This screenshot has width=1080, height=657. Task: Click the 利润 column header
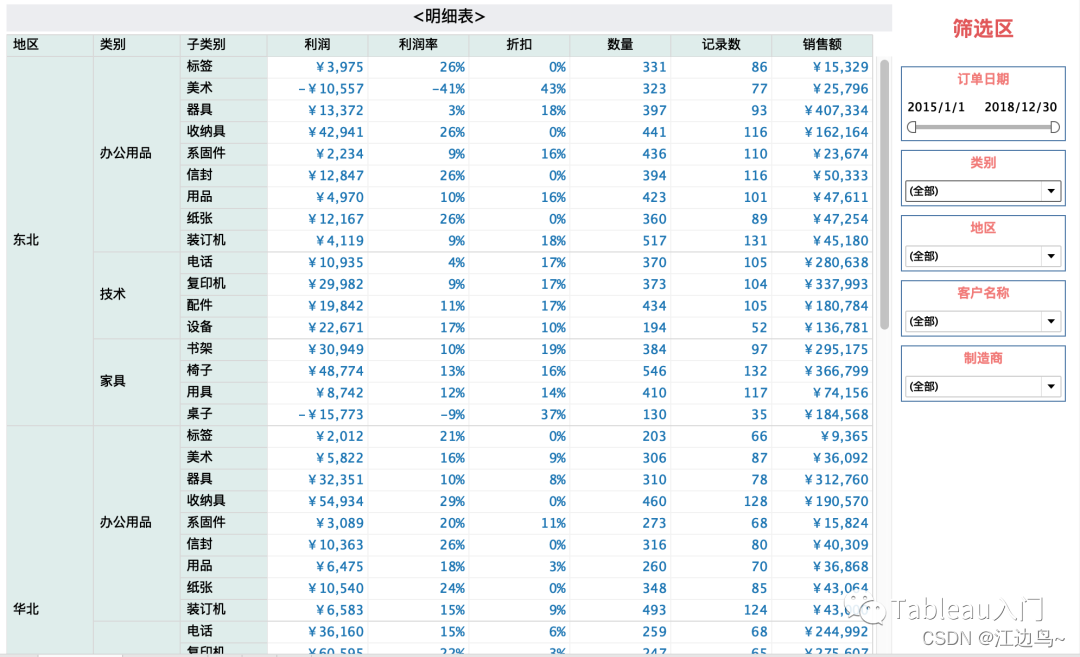click(x=318, y=45)
